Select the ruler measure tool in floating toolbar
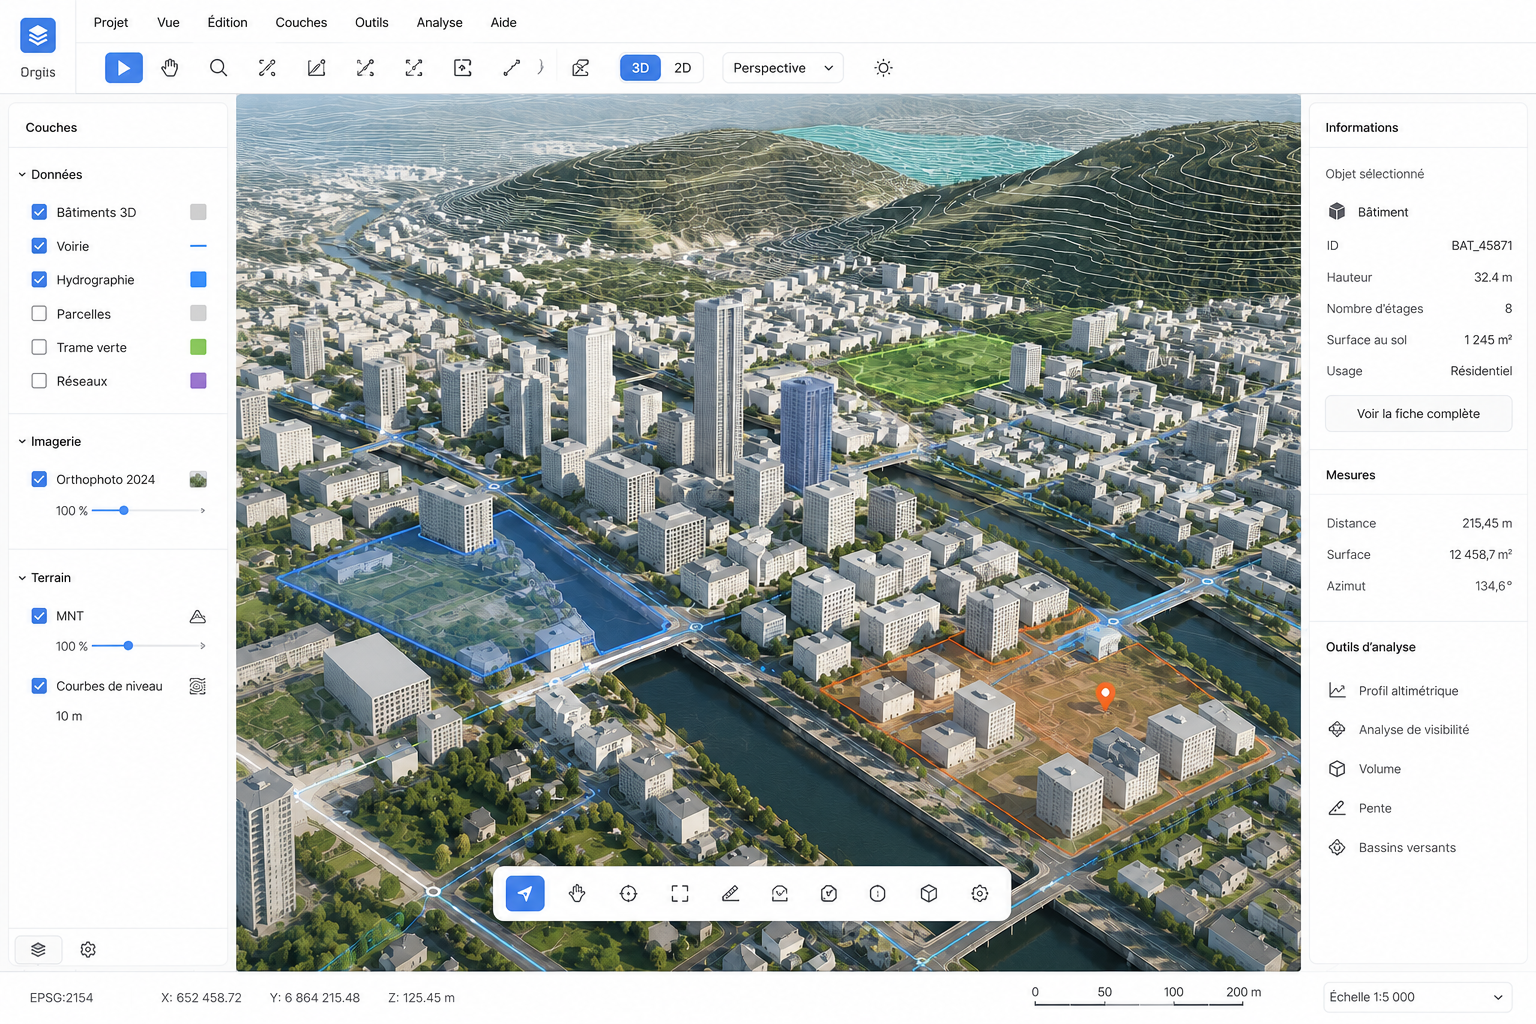 click(730, 893)
